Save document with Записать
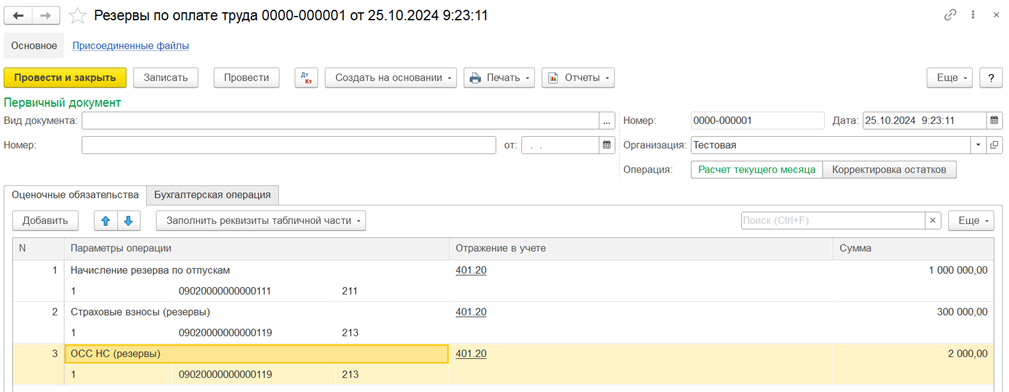The width and height of the screenshot is (1009, 392). 165,78
